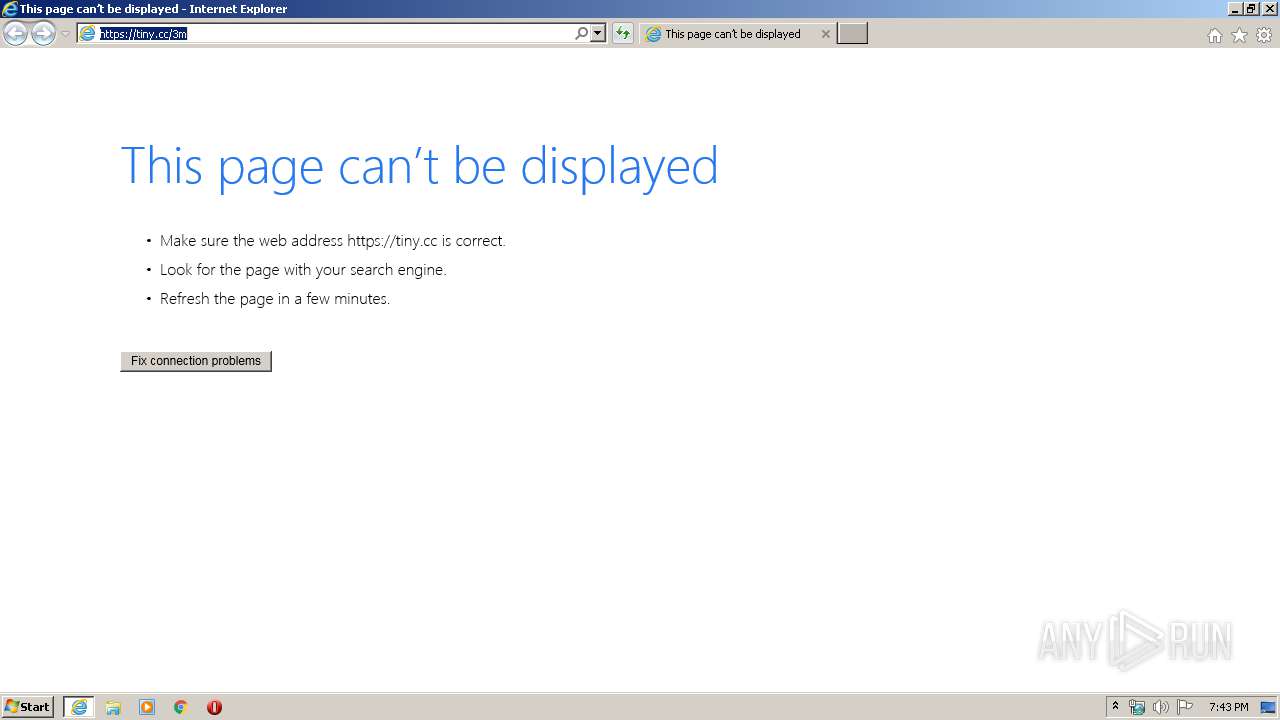This screenshot has height=720, width=1280.
Task: Click the Fix connection problems button
Action: [x=196, y=361]
